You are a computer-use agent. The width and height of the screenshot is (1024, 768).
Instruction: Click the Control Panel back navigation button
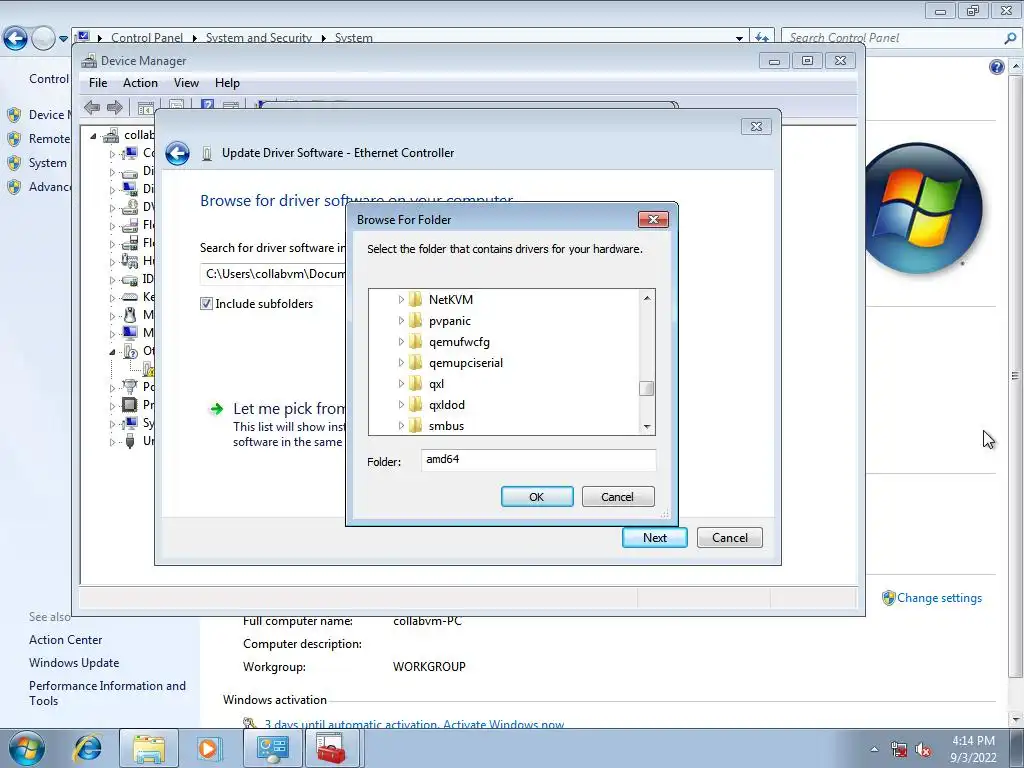click(16, 39)
